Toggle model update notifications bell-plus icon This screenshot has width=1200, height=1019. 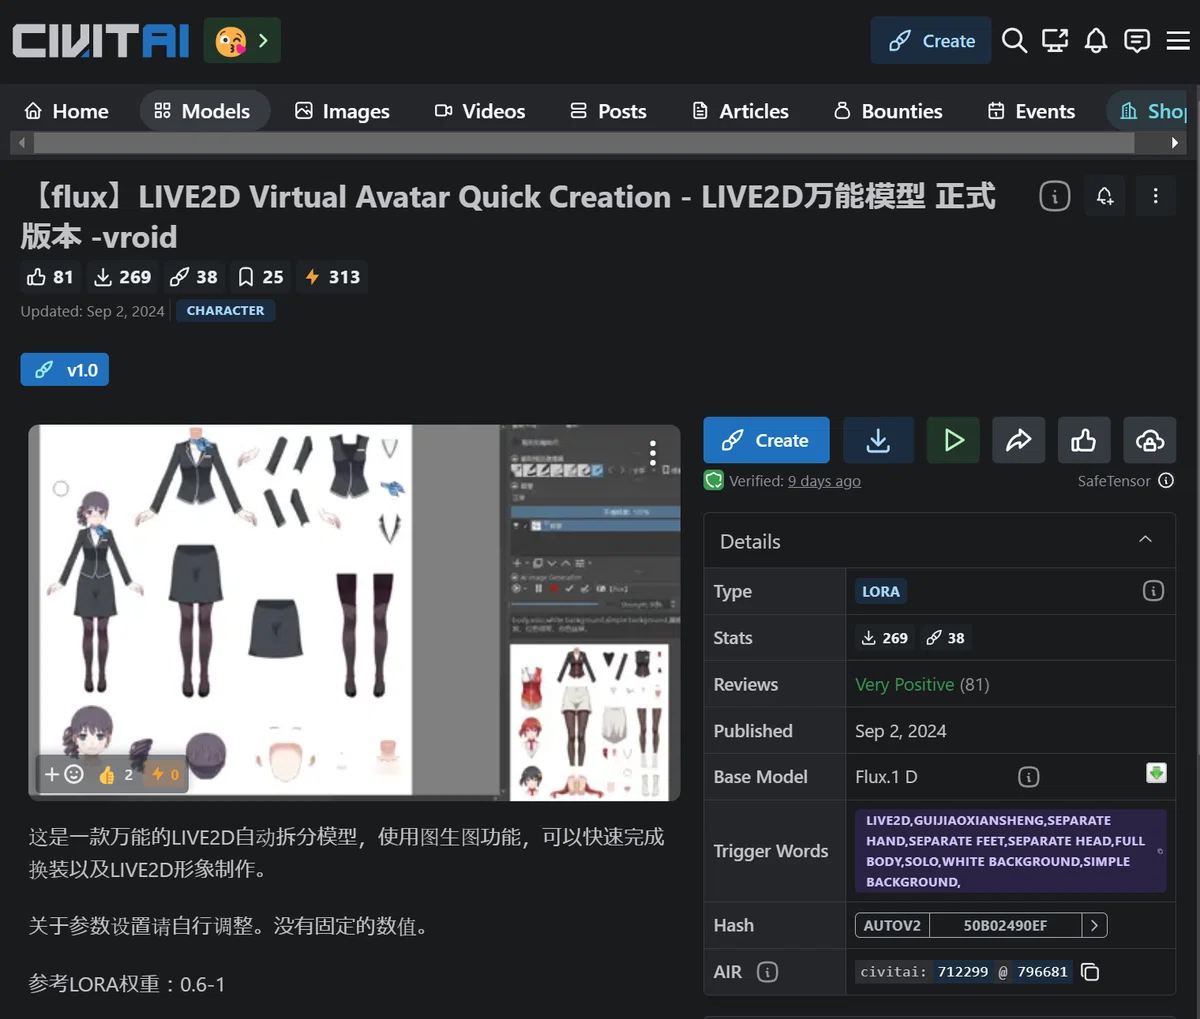click(x=1105, y=196)
